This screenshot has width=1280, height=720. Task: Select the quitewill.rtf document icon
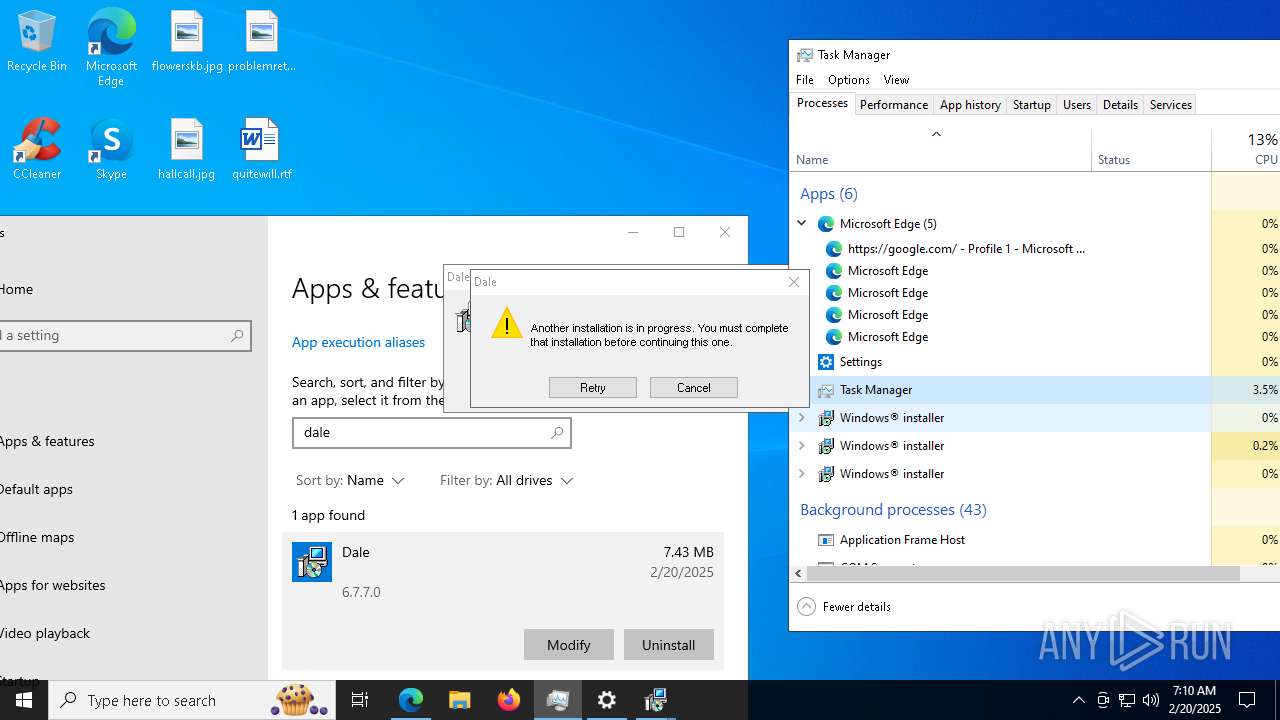tap(262, 150)
